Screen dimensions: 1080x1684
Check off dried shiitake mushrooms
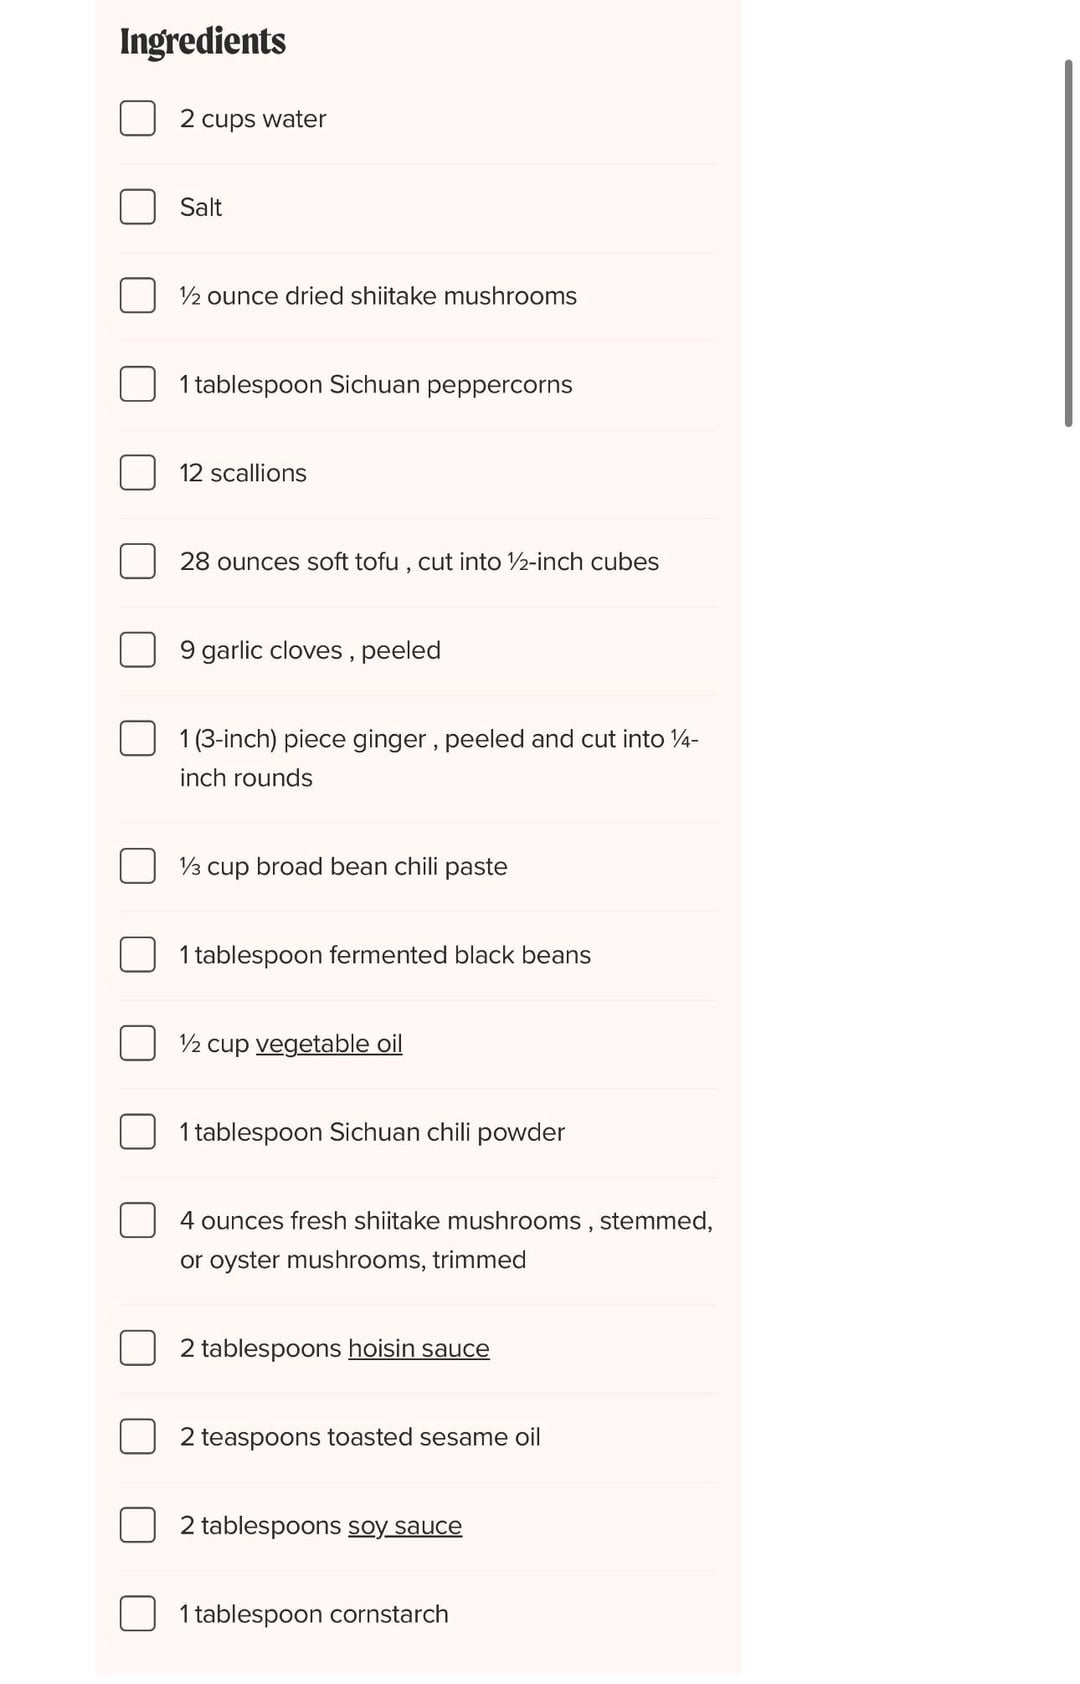point(138,296)
